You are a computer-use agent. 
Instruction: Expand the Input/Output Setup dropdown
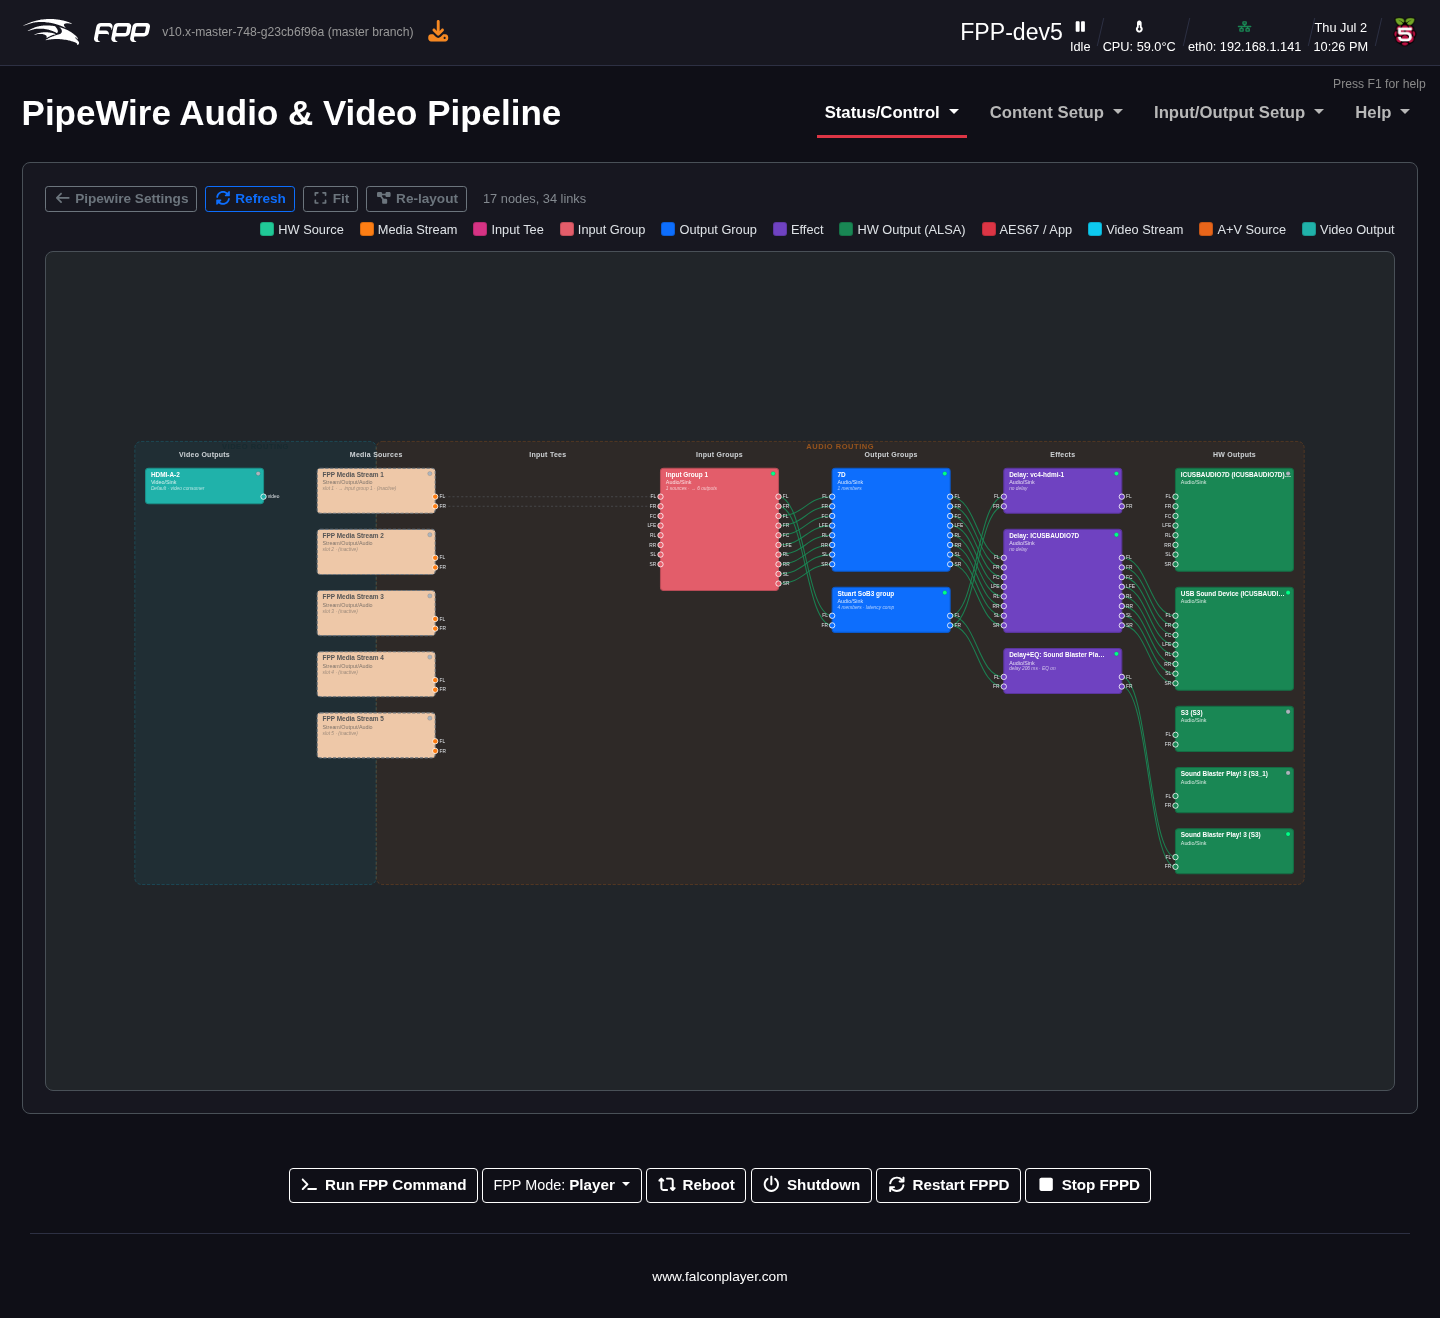pos(1239,113)
